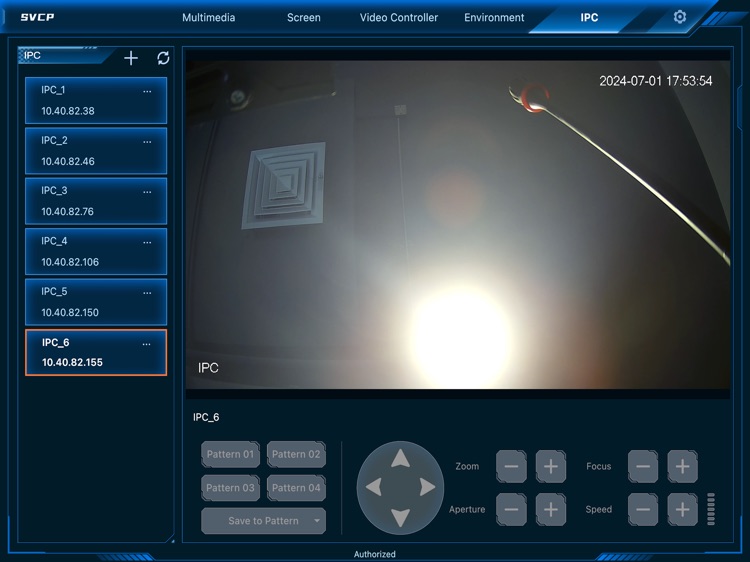The height and width of the screenshot is (562, 750).
Task: Select camera IPC_2 at 10.40.82.46
Action: point(96,151)
